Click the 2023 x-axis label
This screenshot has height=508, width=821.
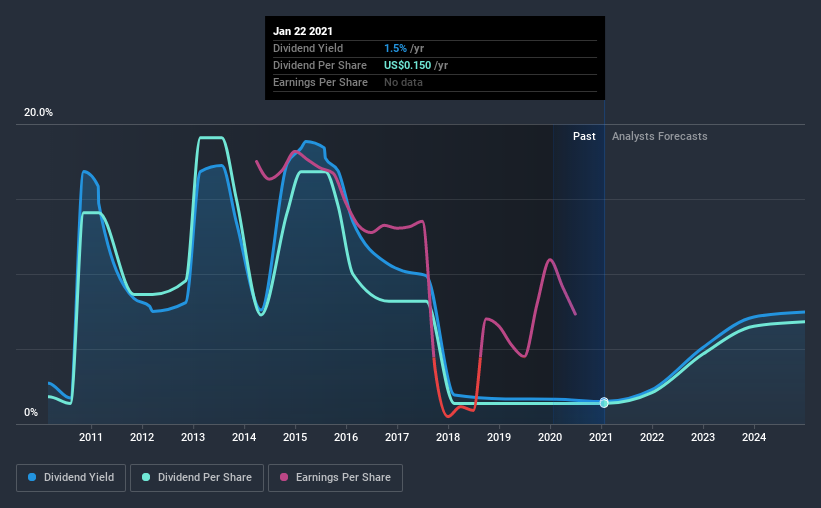coord(703,437)
